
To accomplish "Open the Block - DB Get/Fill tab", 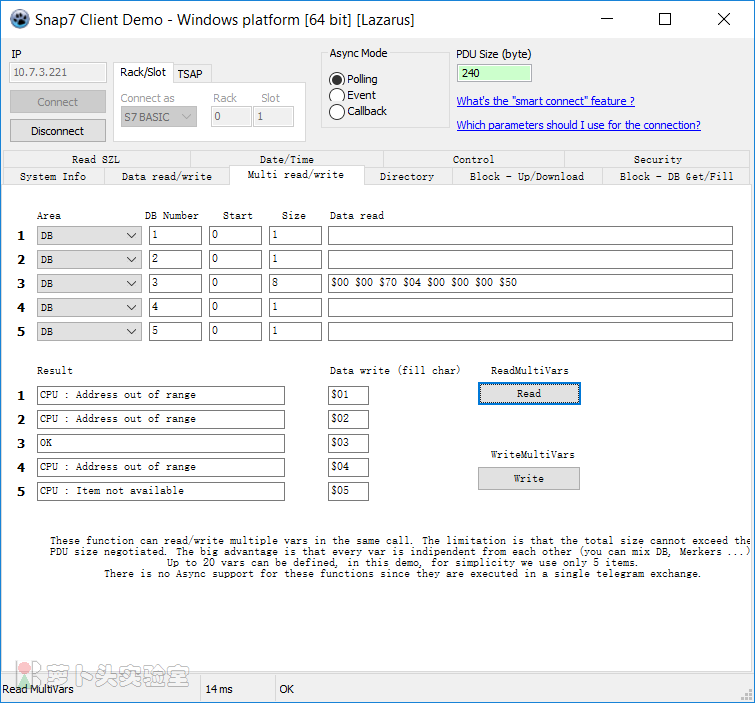I will pyautogui.click(x=677, y=176).
